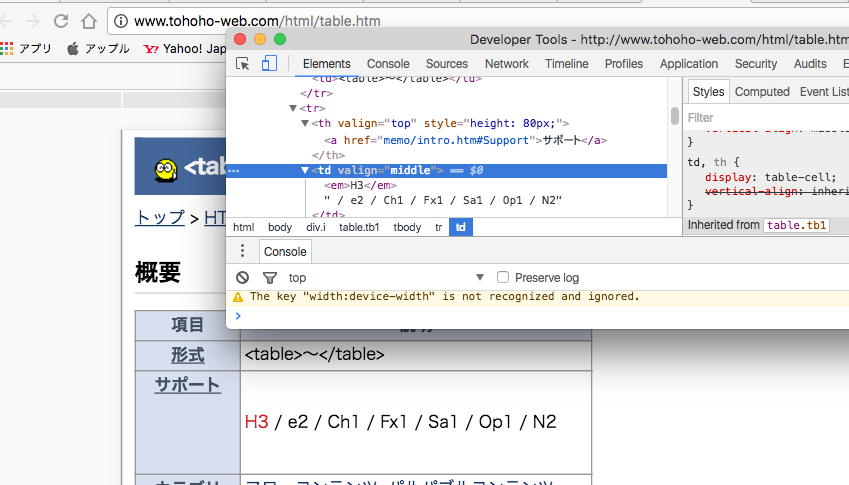Viewport: 849px width, 485px height.
Task: Select tr in the DOM breadcrumb
Action: point(439,227)
